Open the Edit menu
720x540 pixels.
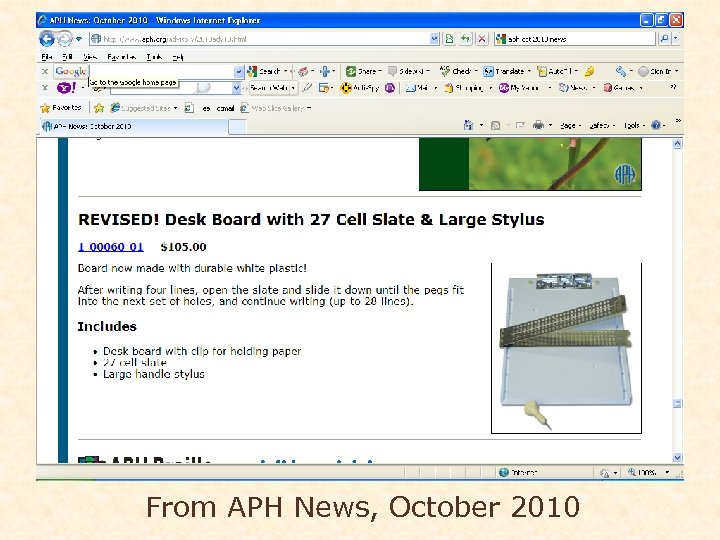tap(68, 57)
